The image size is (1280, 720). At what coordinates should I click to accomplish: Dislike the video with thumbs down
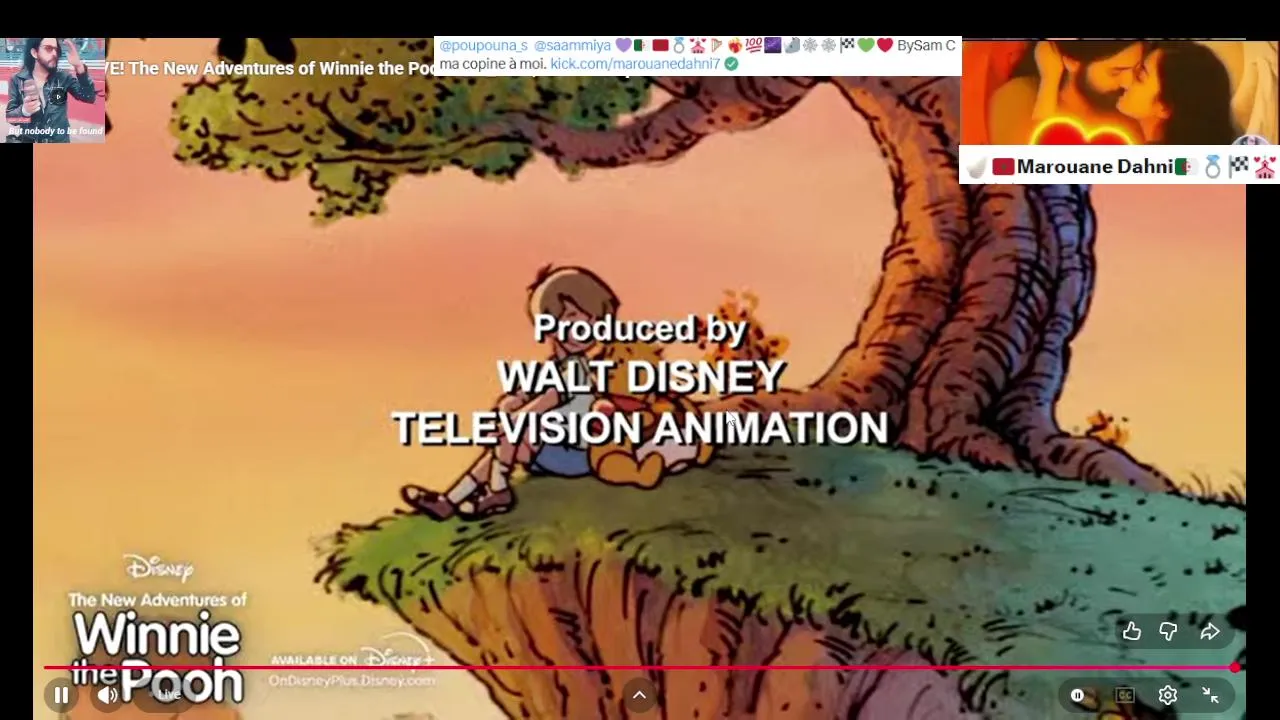click(1168, 631)
